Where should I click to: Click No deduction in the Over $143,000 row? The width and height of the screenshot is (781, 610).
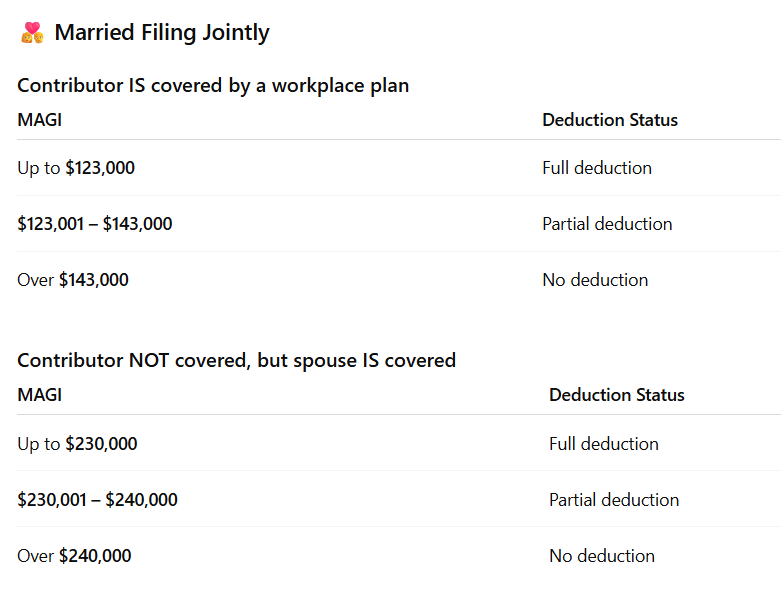pos(595,280)
